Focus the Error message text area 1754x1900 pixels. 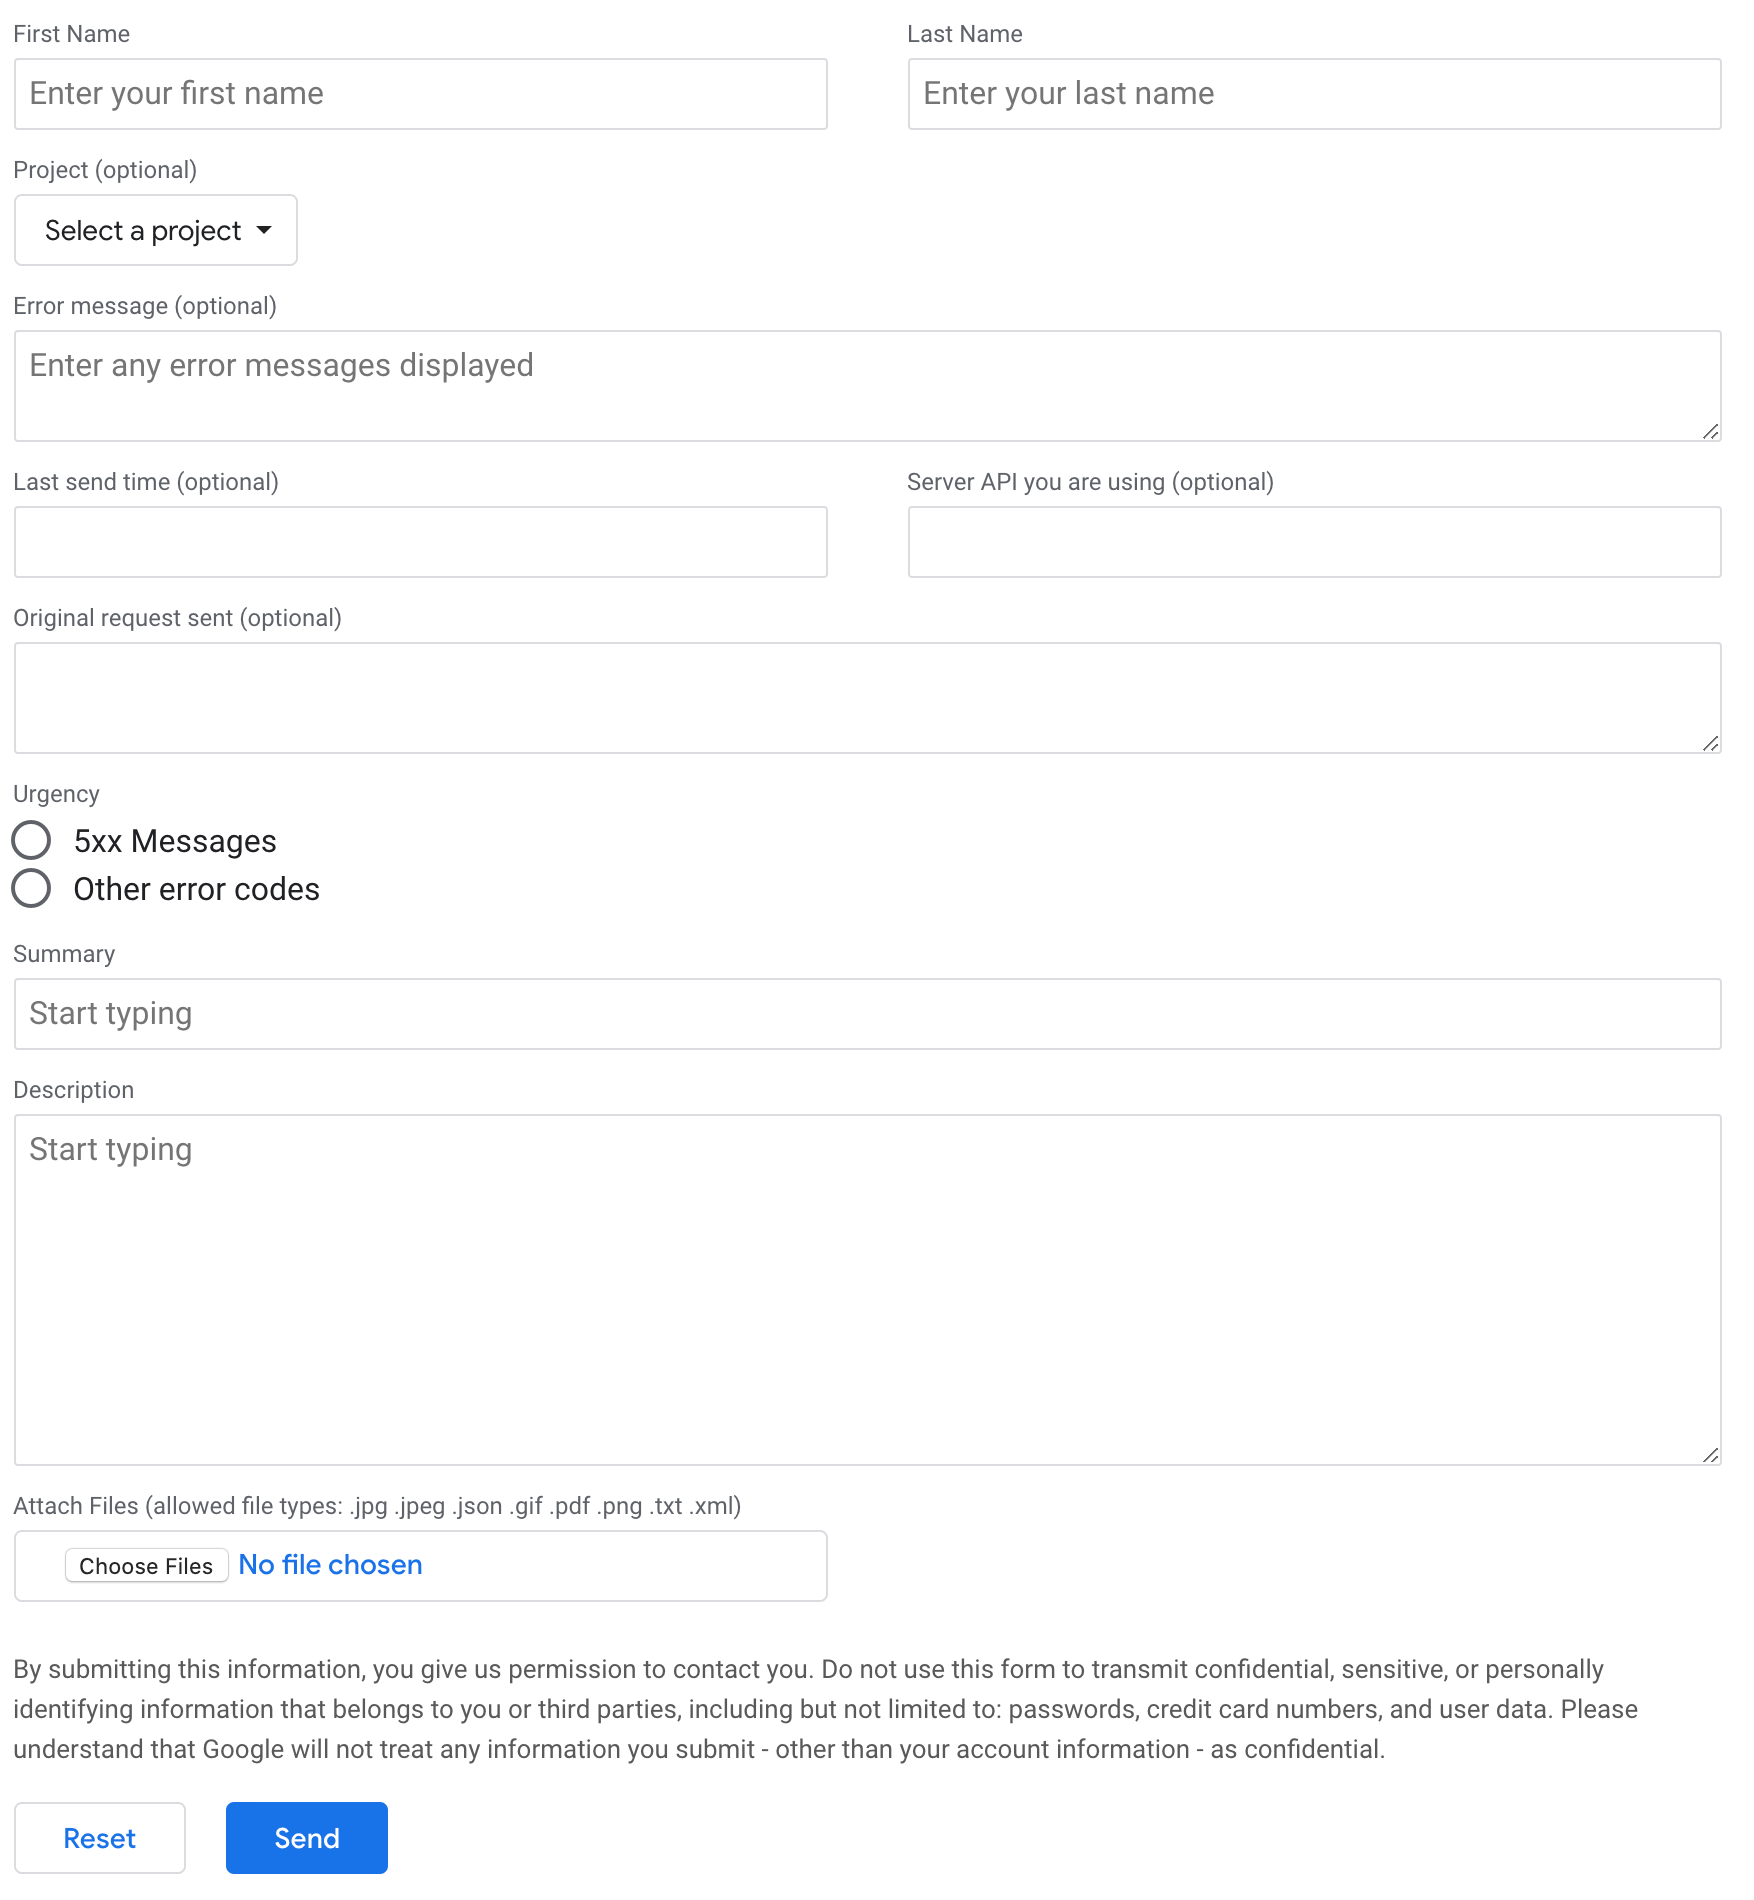[868, 386]
